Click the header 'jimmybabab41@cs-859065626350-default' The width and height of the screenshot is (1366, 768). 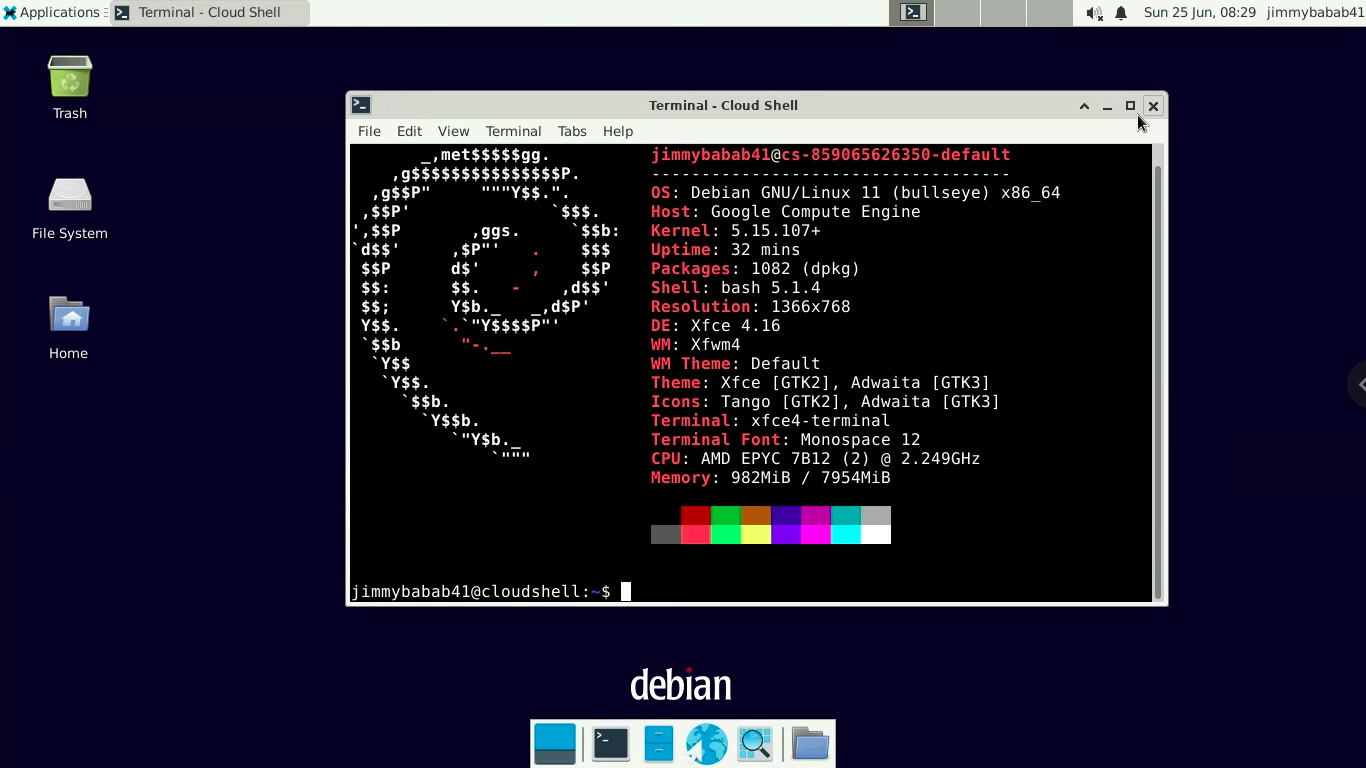[x=830, y=155]
